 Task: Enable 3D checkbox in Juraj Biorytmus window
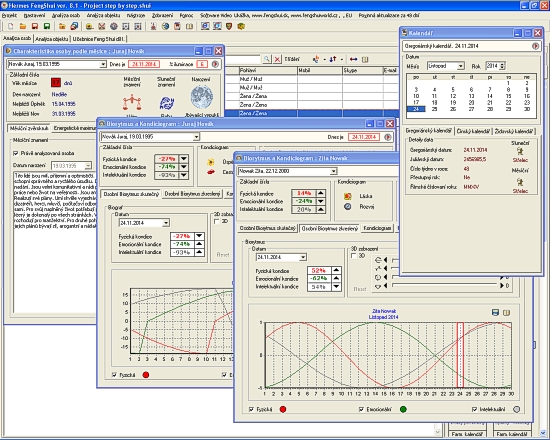pyautogui.click(x=216, y=221)
